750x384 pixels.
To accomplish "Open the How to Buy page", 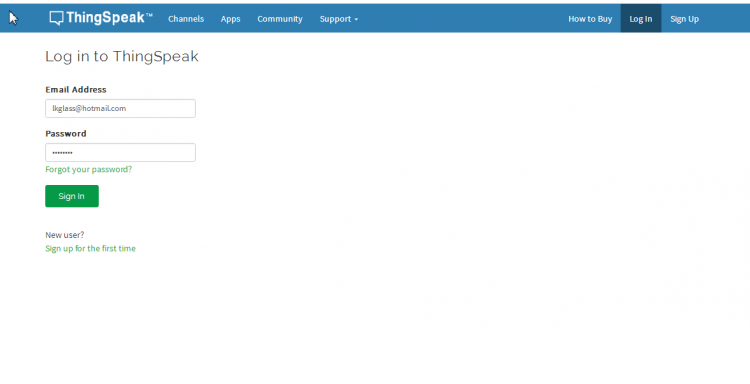I will click(590, 19).
